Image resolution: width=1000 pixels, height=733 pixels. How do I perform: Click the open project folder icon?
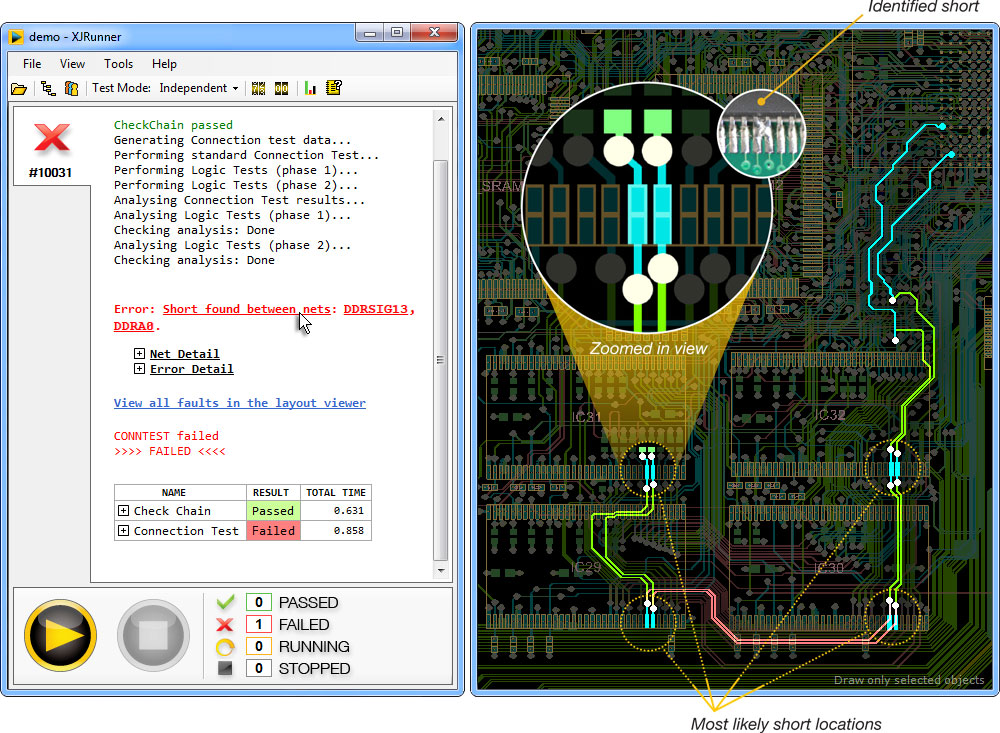[19, 89]
